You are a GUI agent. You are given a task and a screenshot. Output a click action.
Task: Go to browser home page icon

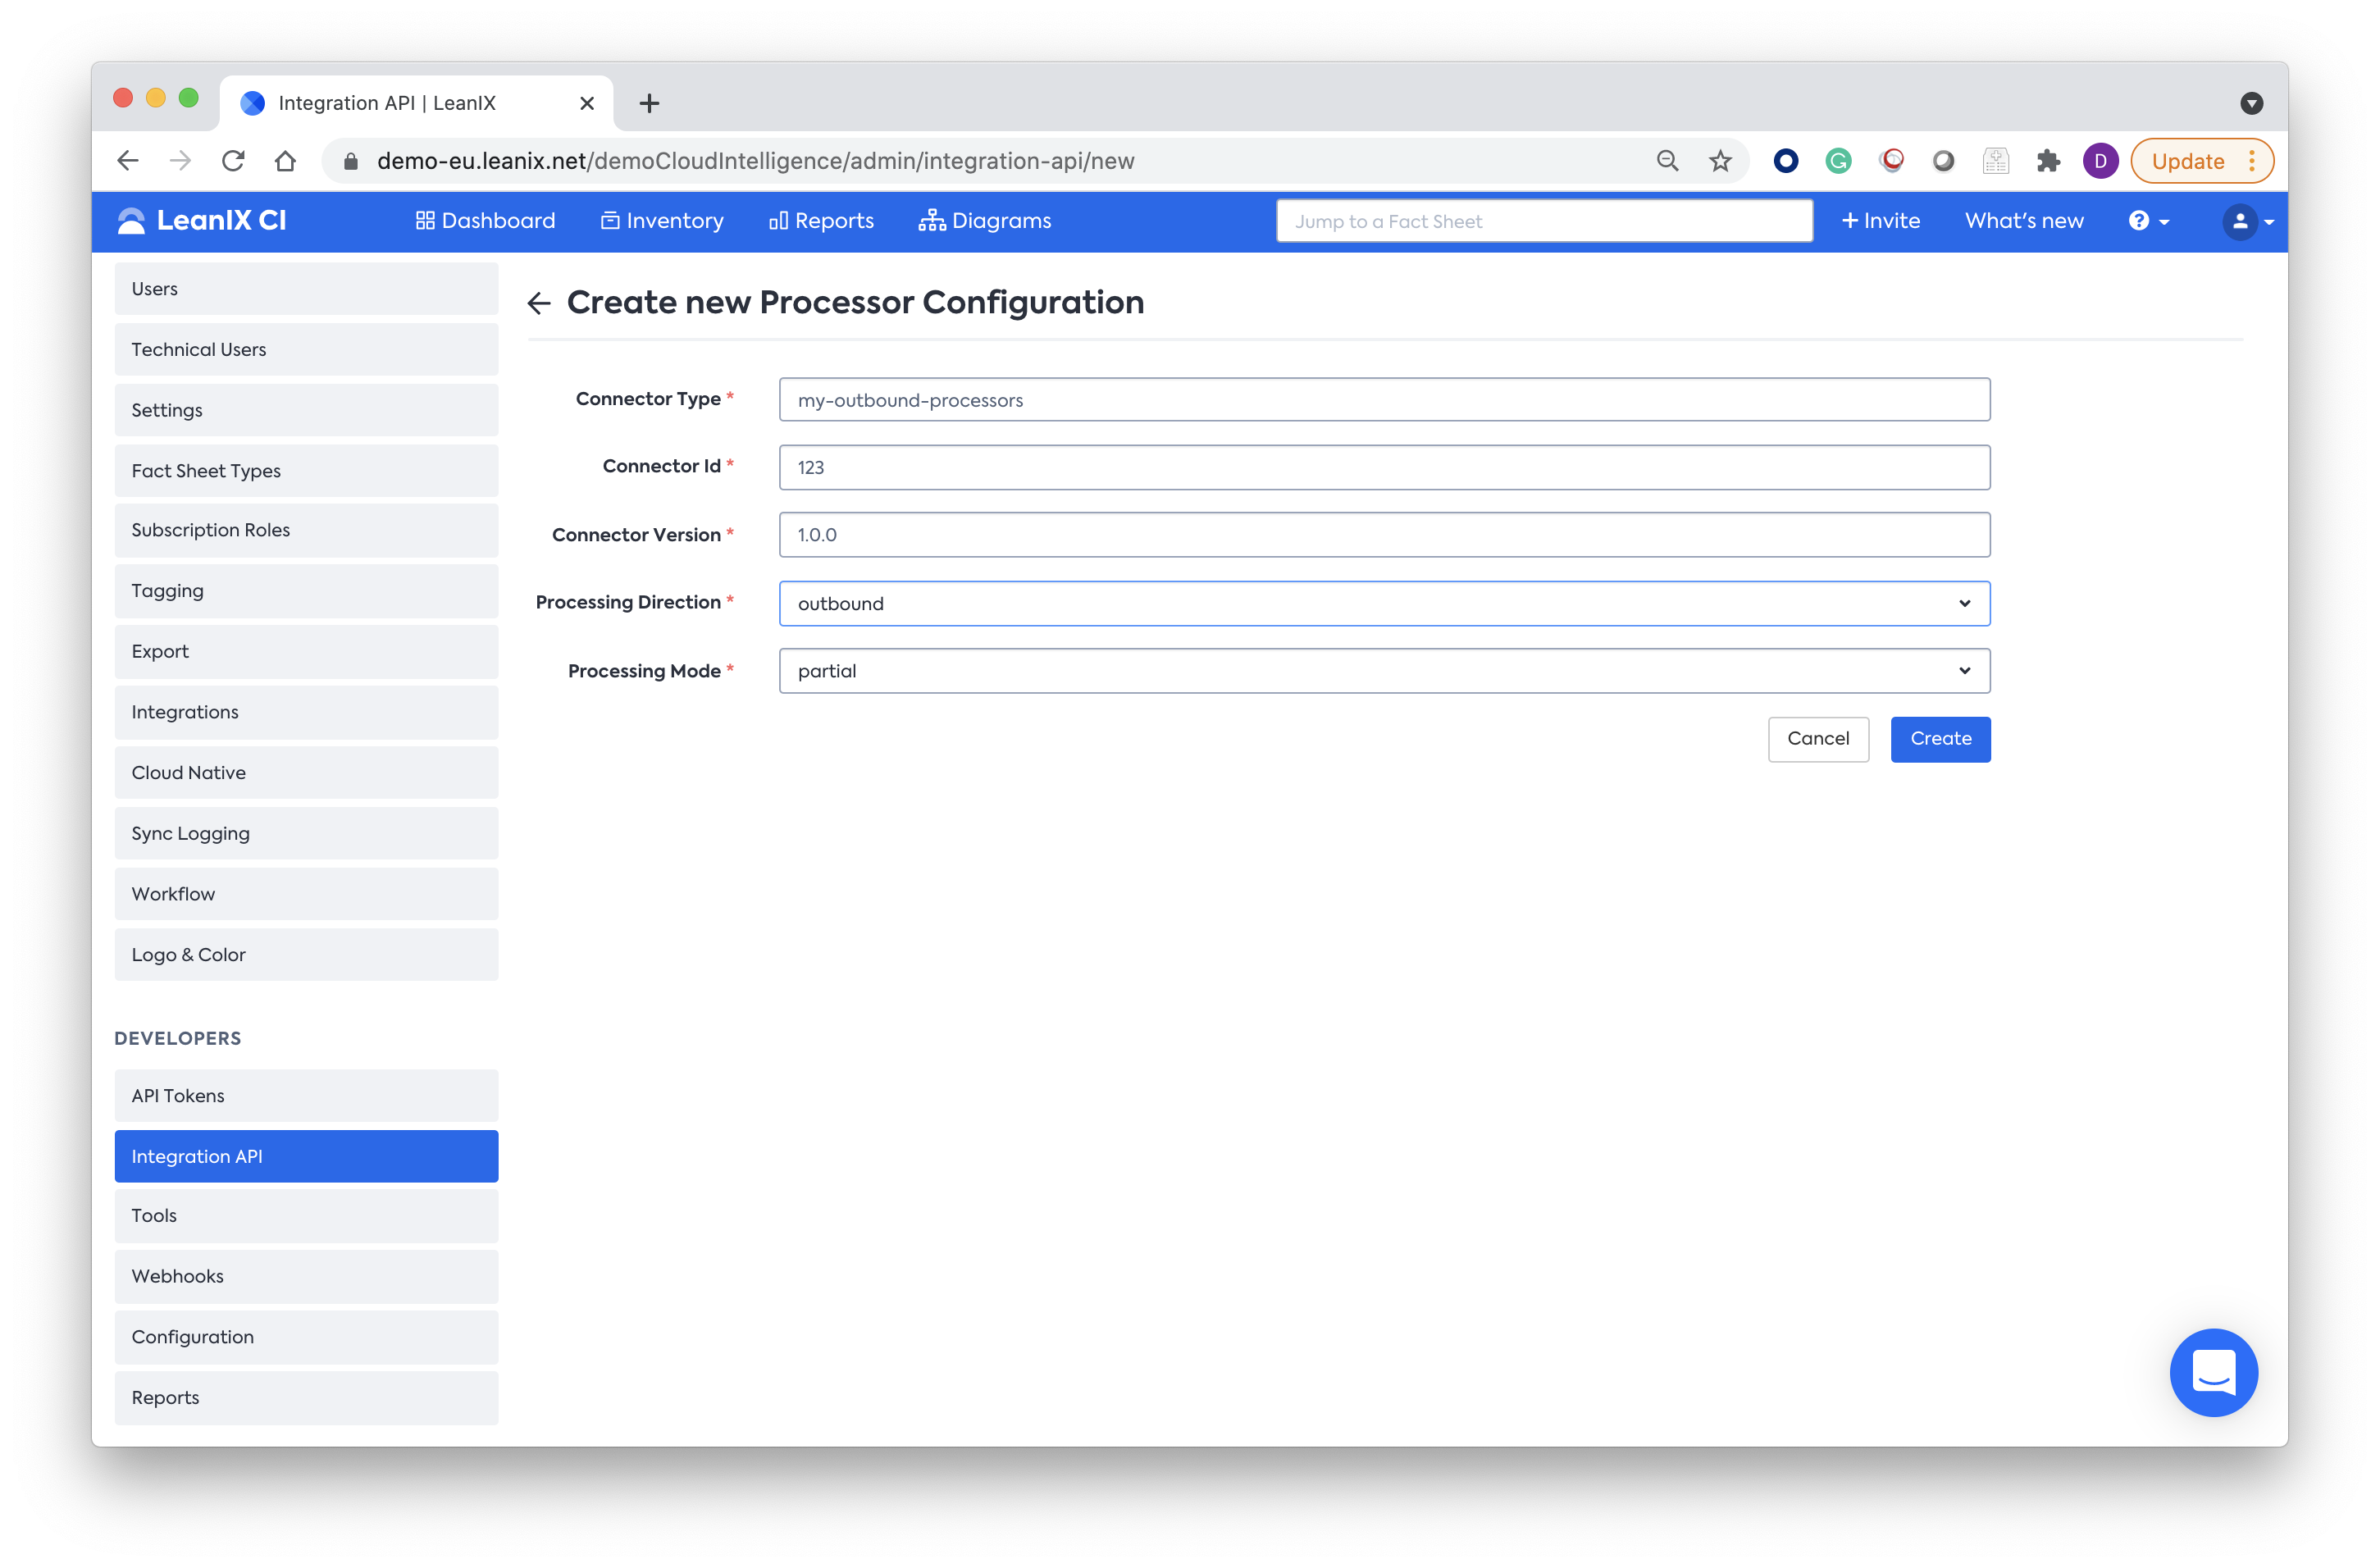(285, 161)
